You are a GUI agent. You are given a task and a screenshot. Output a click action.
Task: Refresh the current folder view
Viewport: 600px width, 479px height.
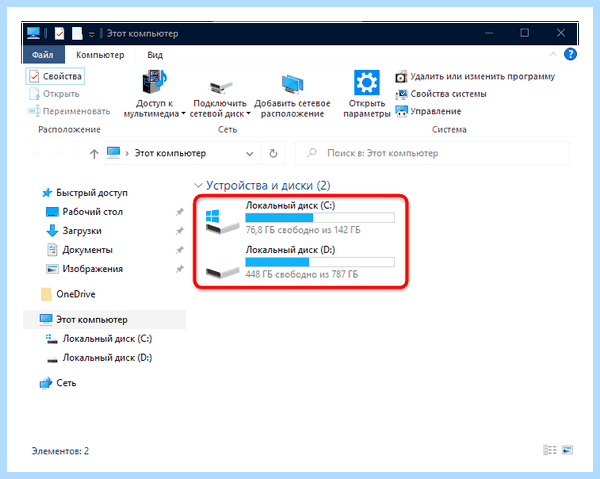273,153
